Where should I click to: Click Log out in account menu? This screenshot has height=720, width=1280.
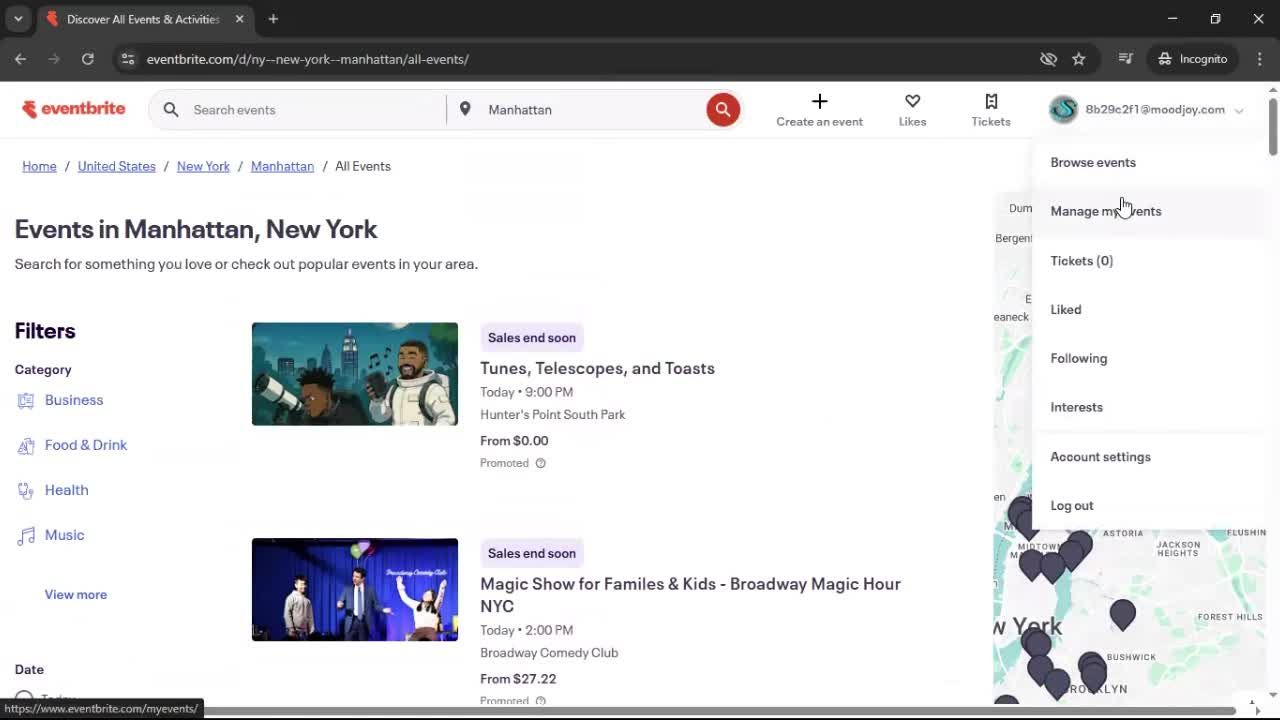click(1072, 505)
